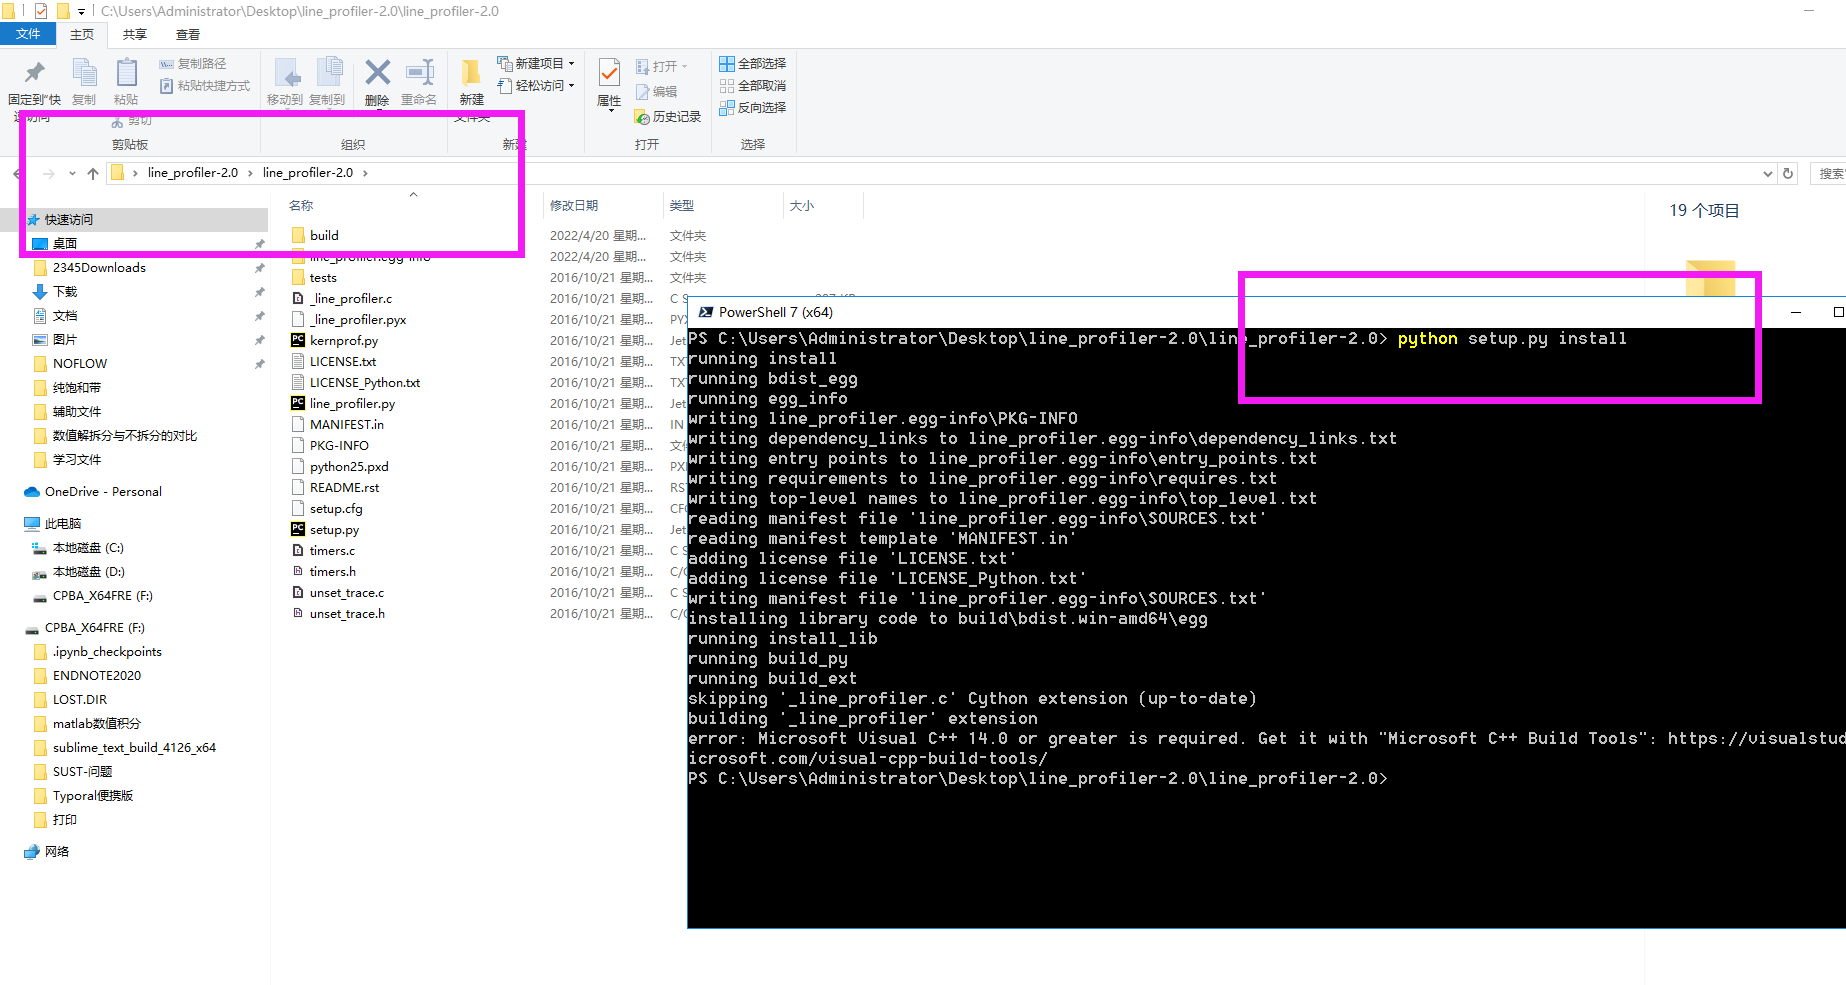Click first line_profiler-2.0 breadcrumb

193,173
